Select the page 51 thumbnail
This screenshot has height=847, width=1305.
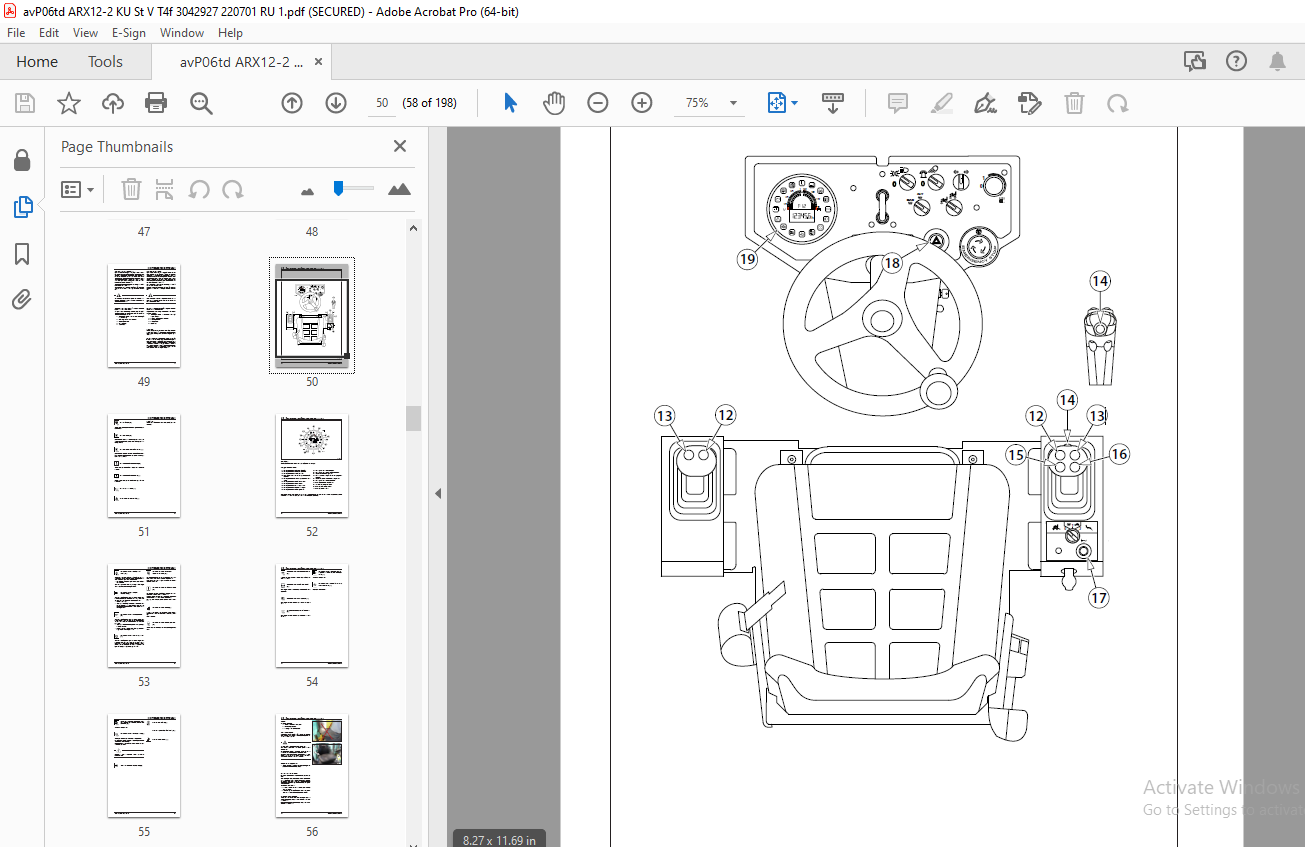click(144, 466)
